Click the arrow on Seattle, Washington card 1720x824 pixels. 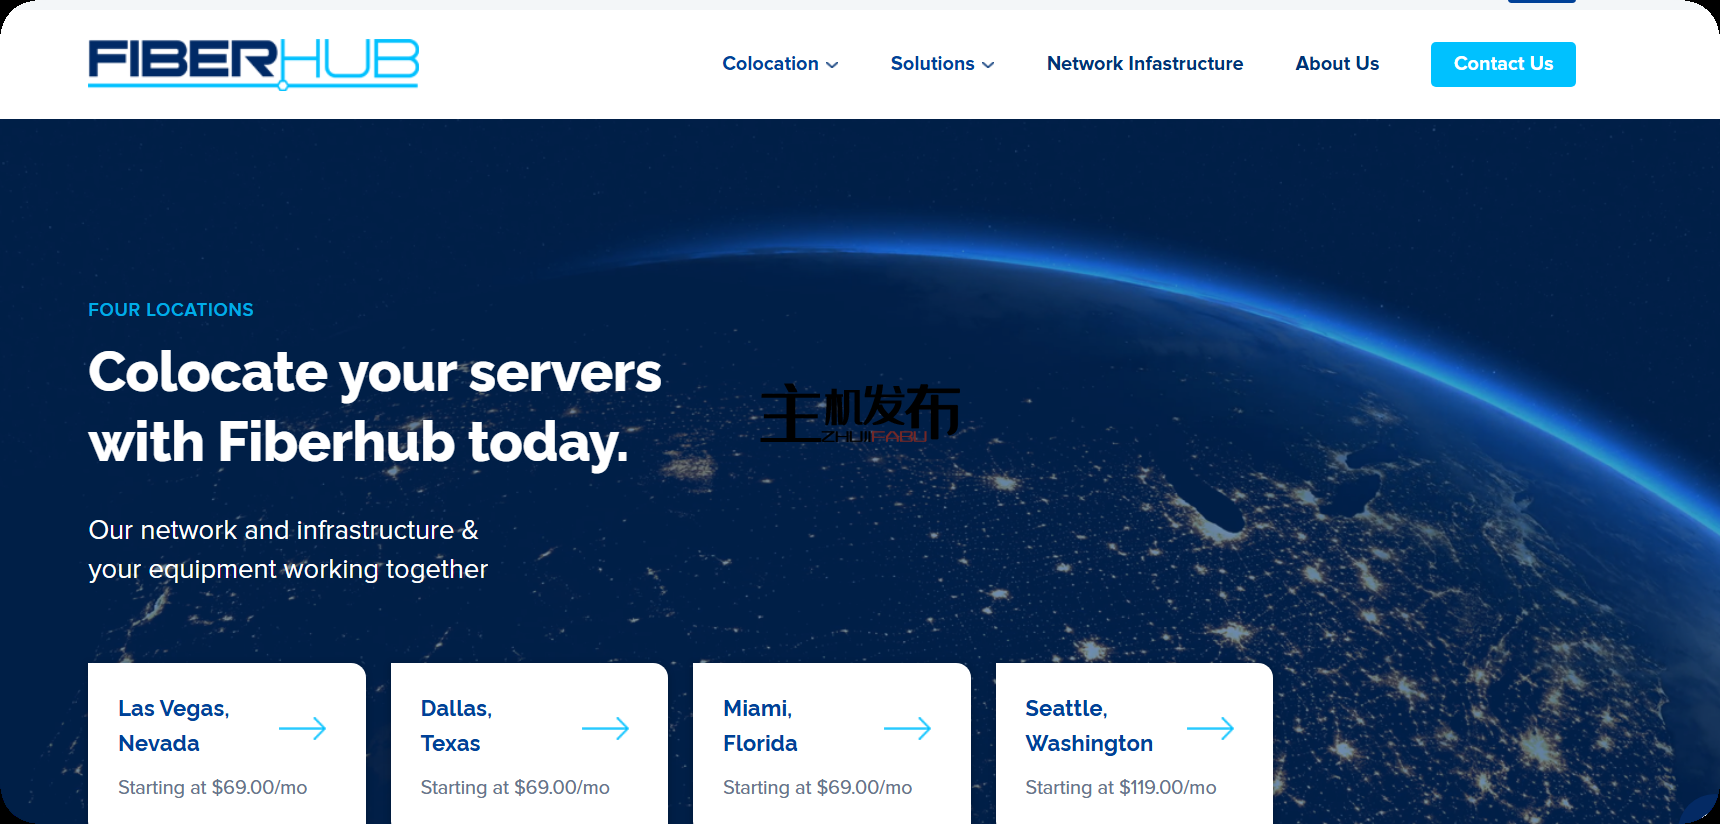(1210, 728)
